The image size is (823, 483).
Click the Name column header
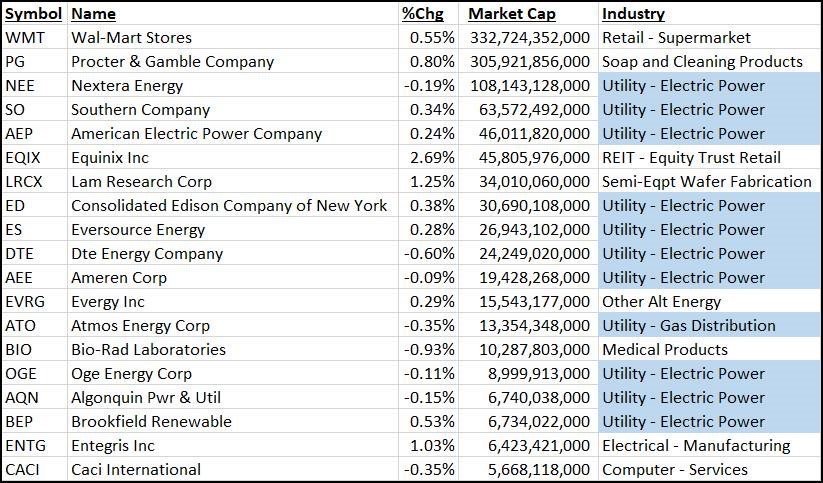93,14
